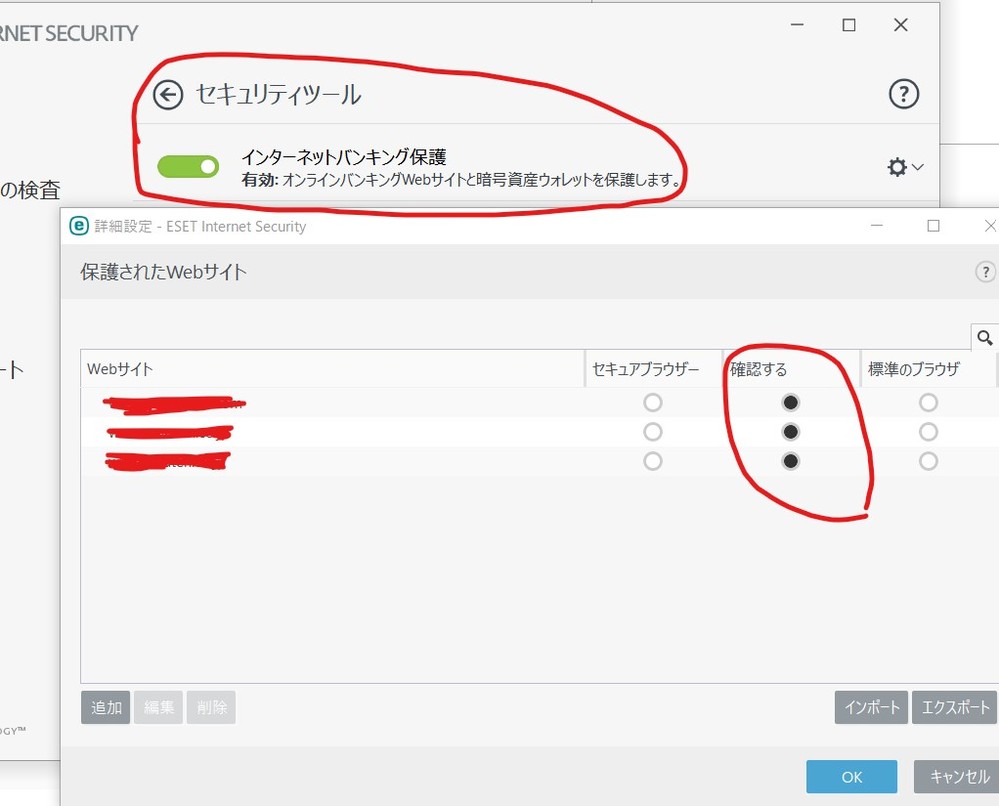Minimize the main ESET Internet Security window
The image size is (999, 806).
796,26
